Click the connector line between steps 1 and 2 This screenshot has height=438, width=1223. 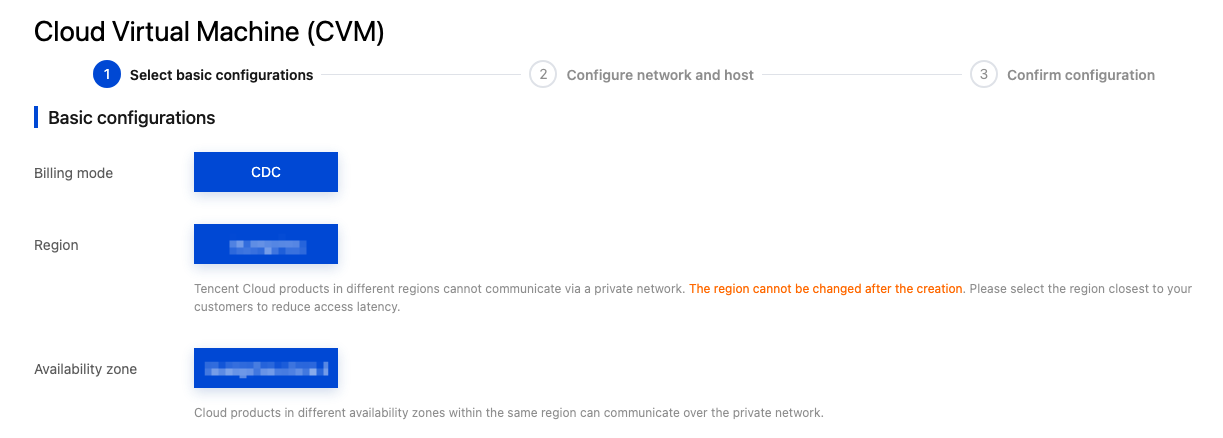(x=420, y=75)
